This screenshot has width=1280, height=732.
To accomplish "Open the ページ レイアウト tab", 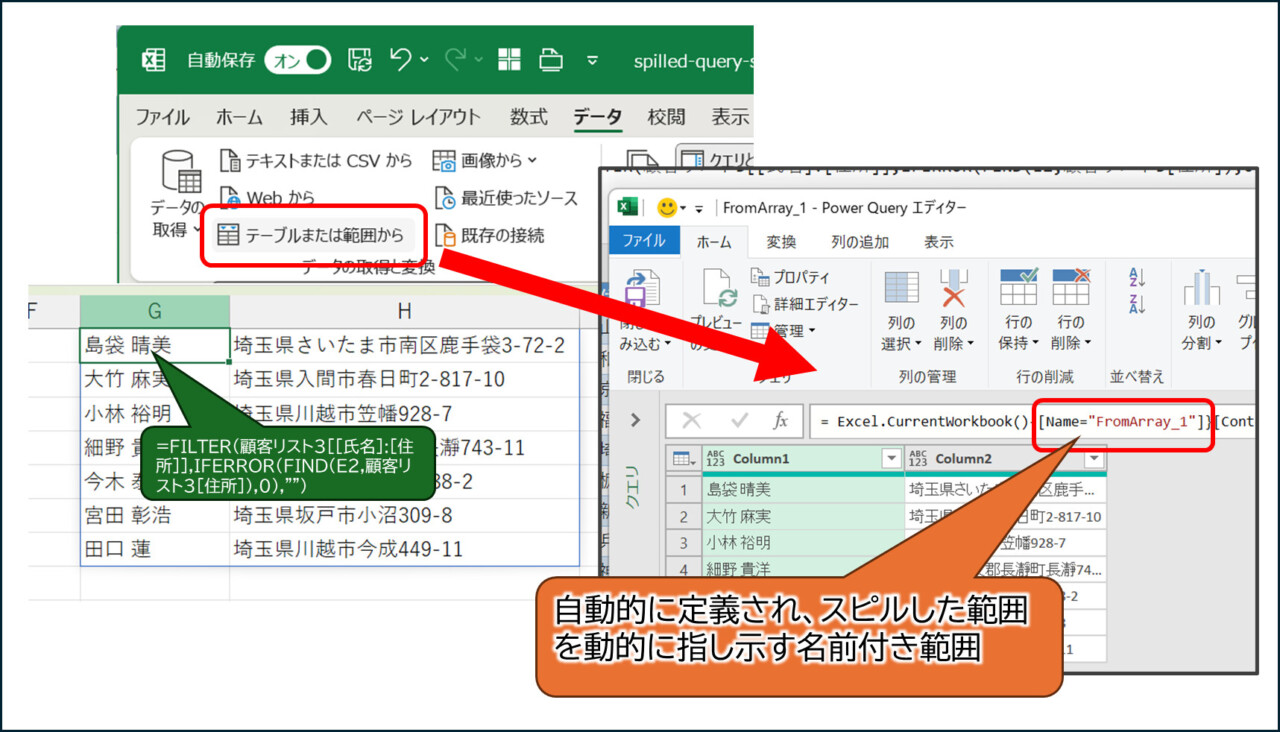I will 418,117.
